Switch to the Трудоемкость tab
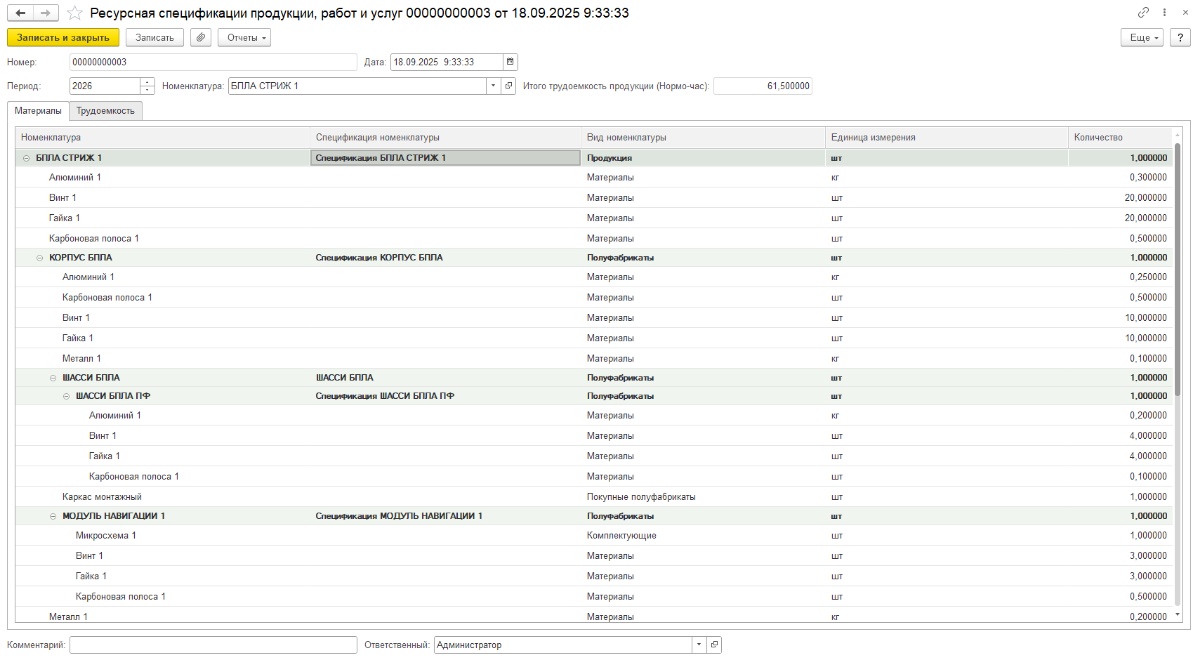This screenshot has height=660, width=1200. [106, 111]
